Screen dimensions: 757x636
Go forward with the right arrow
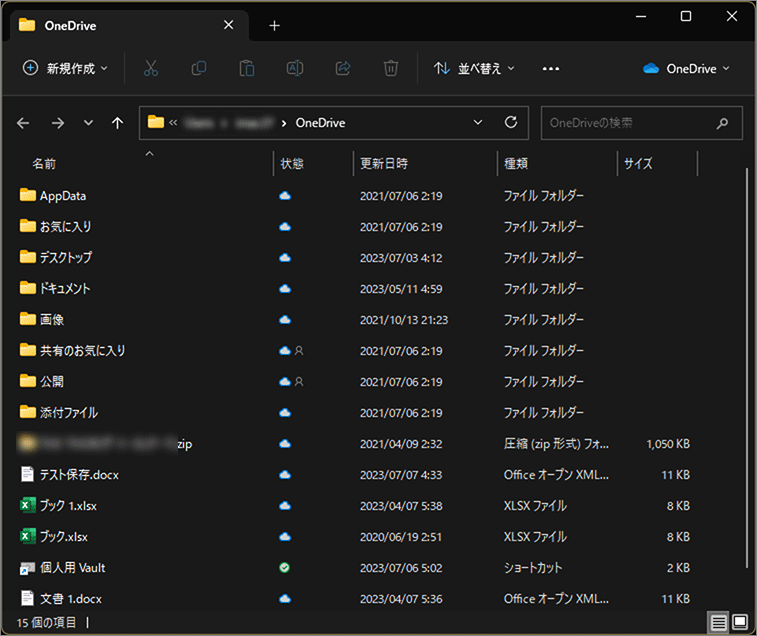[57, 123]
